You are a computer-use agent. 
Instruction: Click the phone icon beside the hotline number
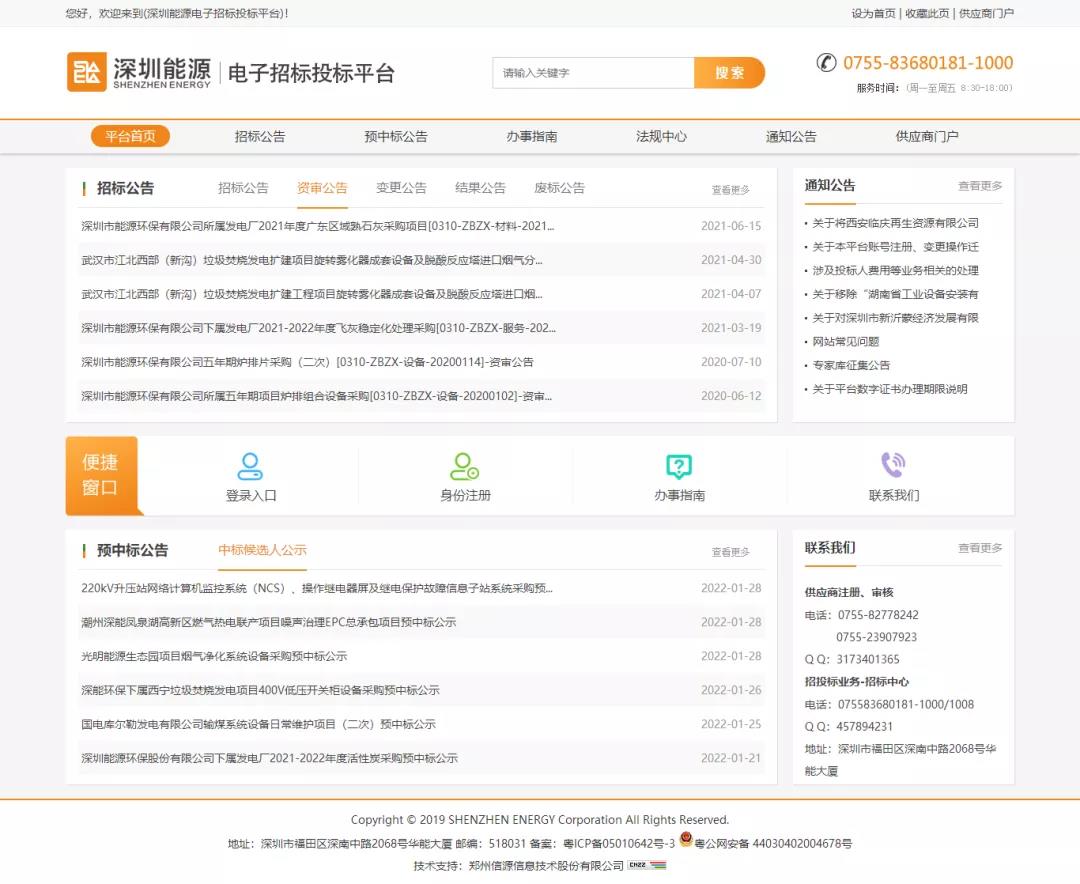tap(826, 62)
